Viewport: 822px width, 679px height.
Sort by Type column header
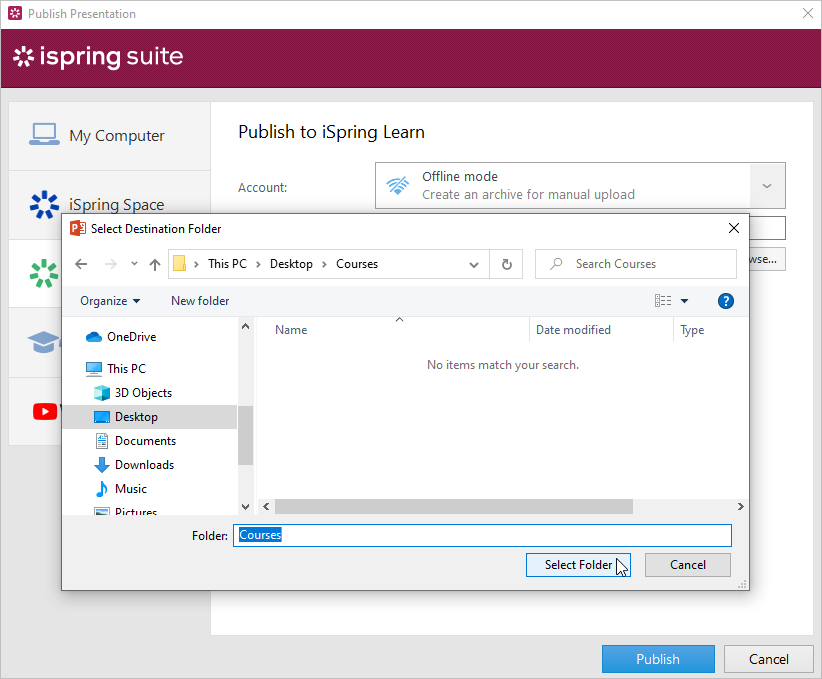pyautogui.click(x=692, y=330)
